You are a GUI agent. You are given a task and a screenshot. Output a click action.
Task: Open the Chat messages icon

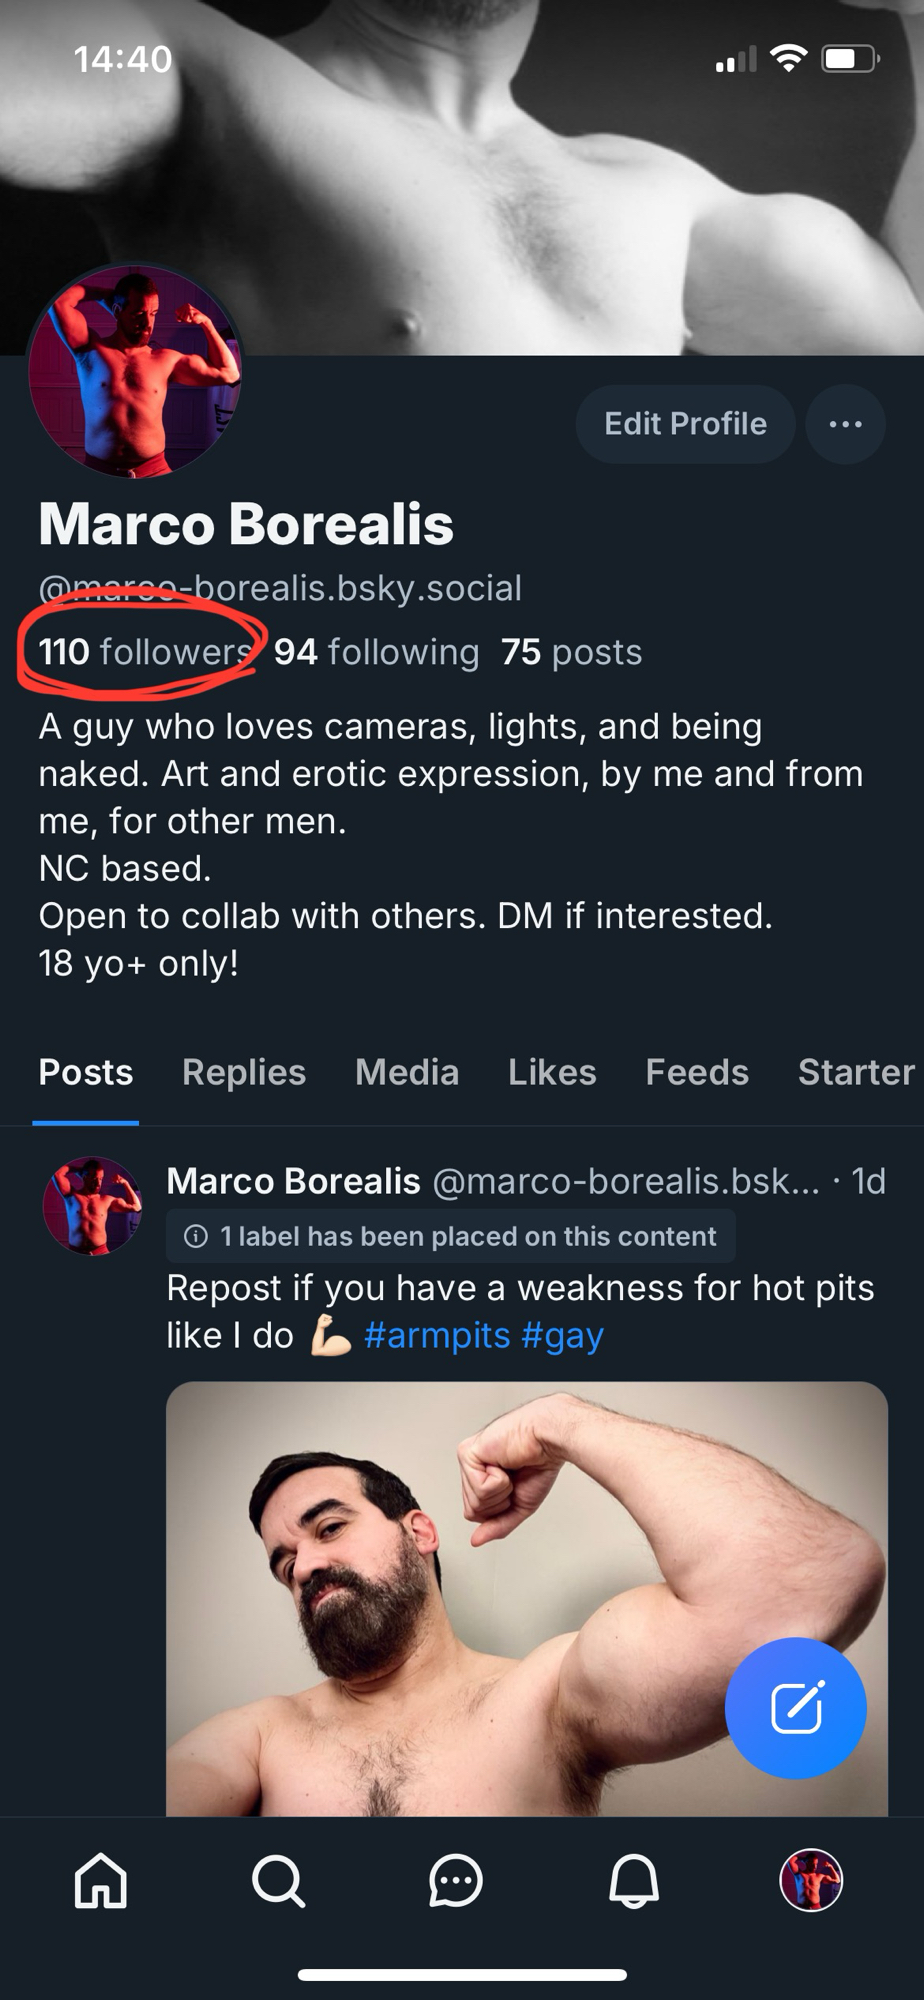click(x=456, y=1880)
